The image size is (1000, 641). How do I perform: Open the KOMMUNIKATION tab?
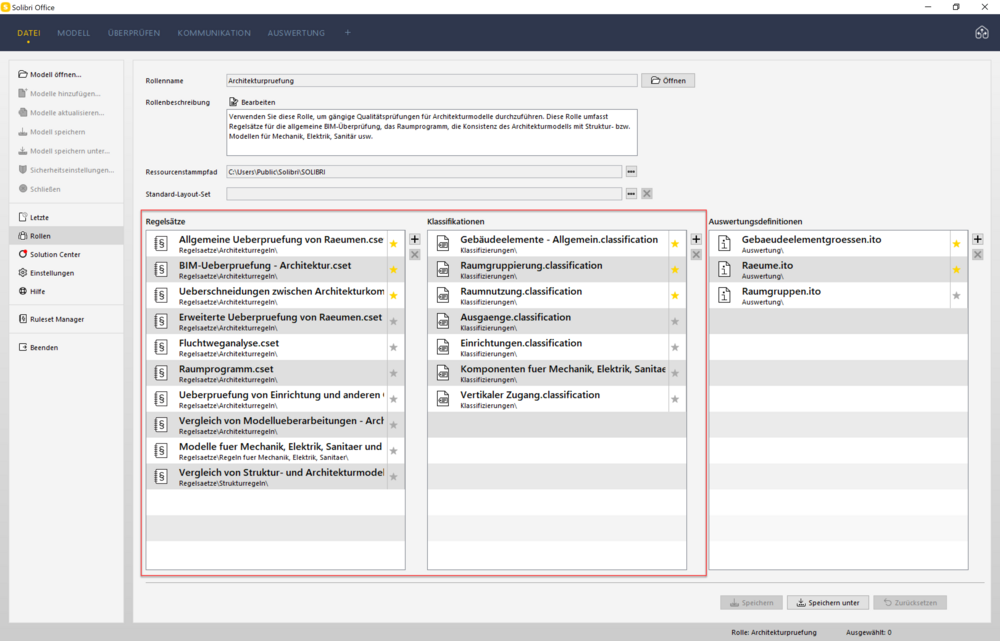tap(214, 33)
